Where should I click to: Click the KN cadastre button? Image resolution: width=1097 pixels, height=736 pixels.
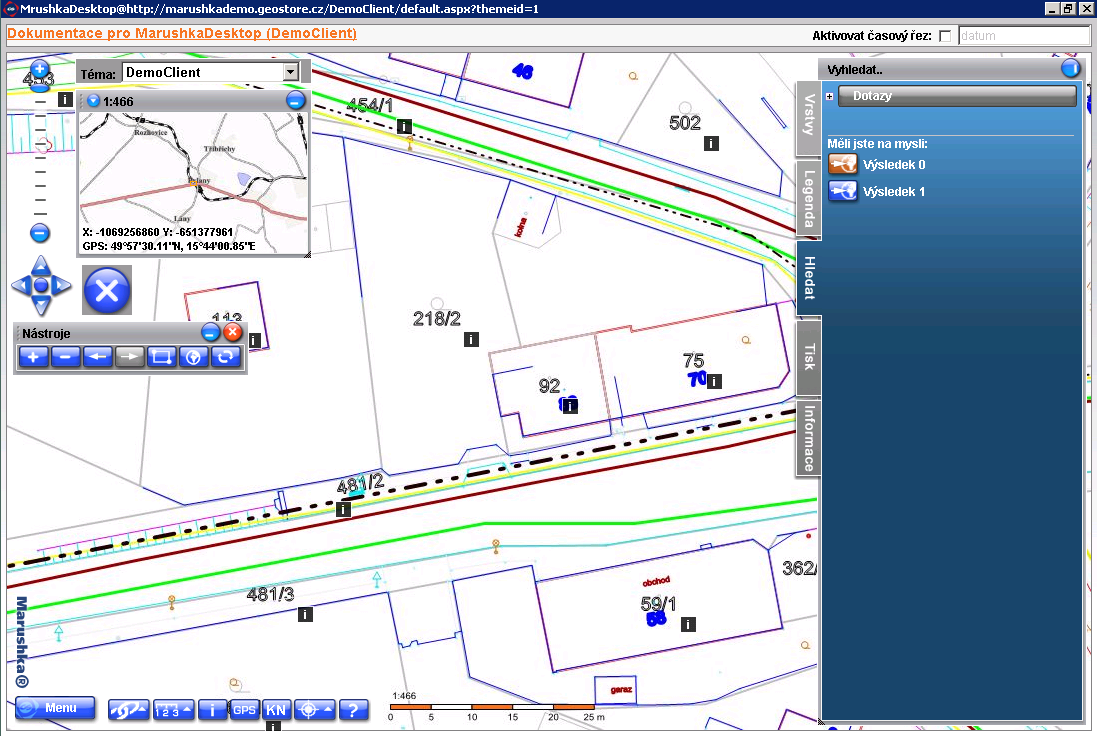pos(276,710)
